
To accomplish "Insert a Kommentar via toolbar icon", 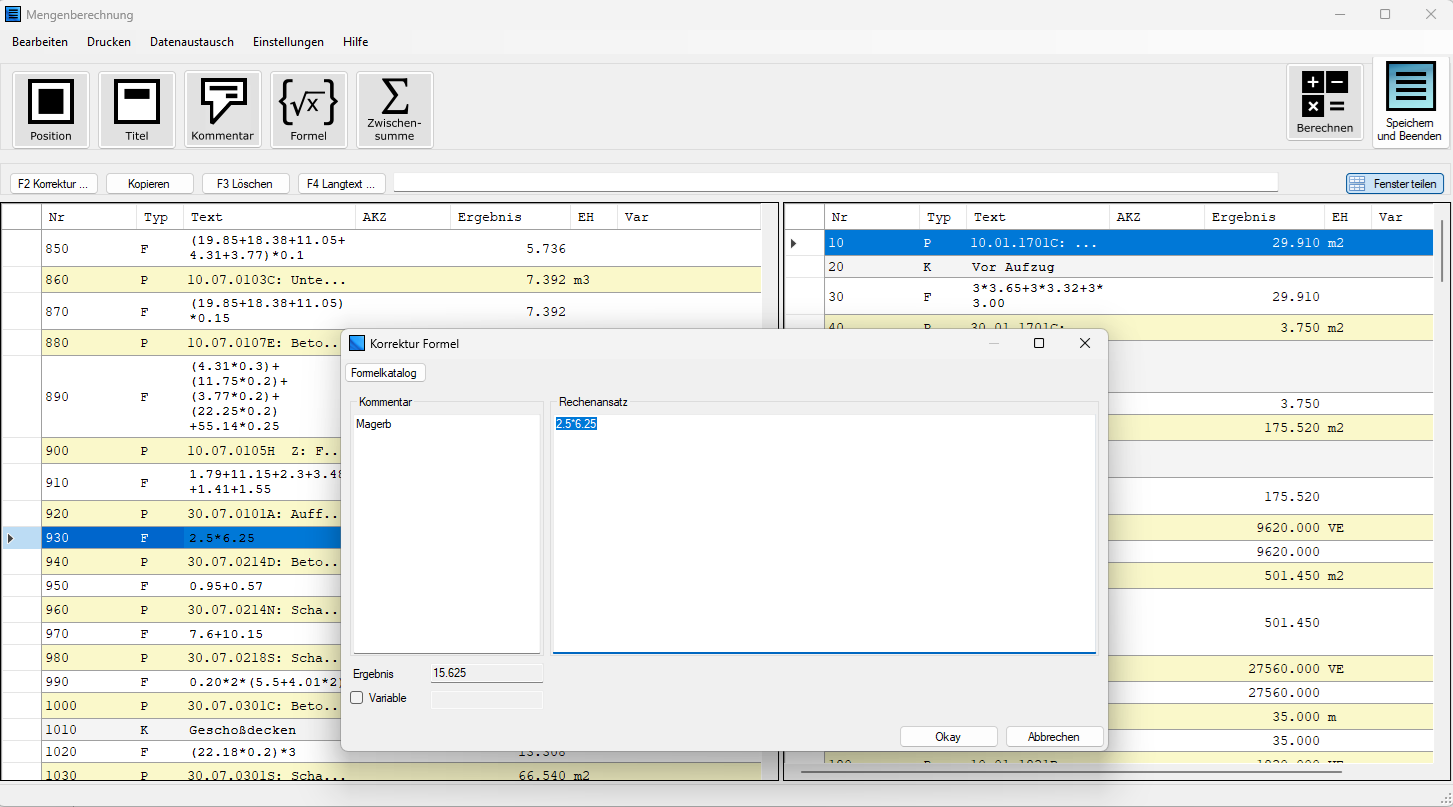I will (x=223, y=110).
